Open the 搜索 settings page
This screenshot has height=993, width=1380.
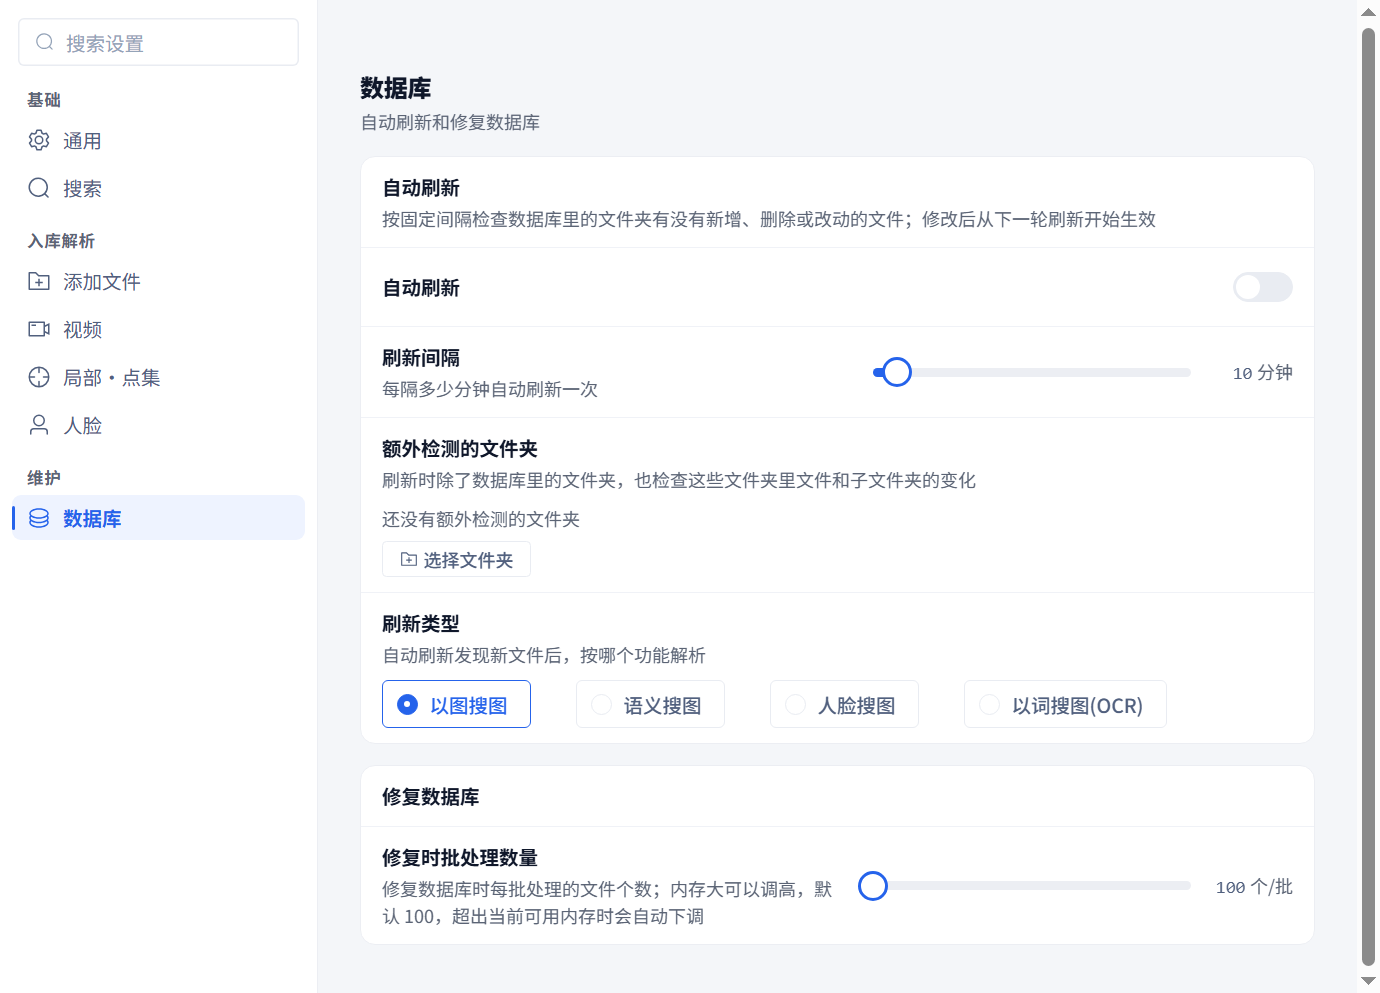point(158,189)
